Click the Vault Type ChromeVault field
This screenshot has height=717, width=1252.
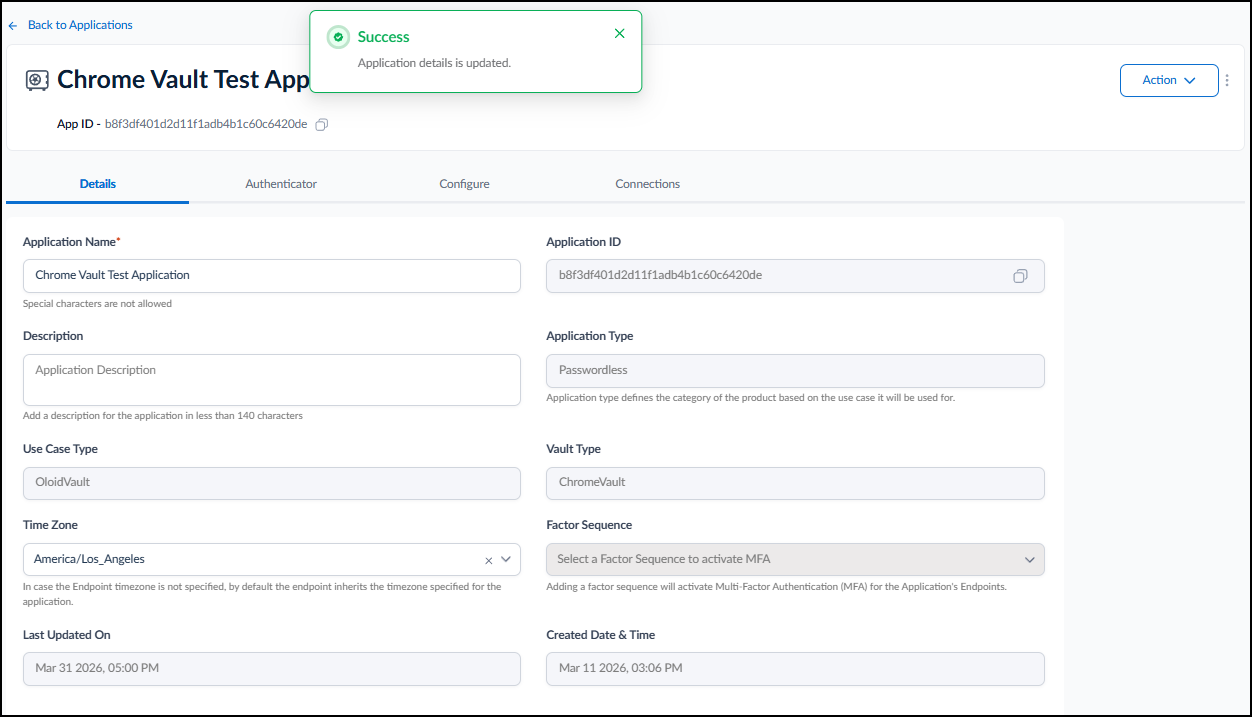coord(795,483)
